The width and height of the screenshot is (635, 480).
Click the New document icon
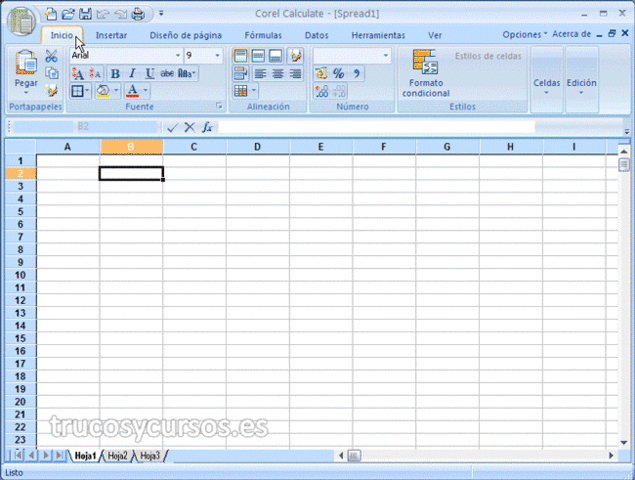(x=51, y=14)
